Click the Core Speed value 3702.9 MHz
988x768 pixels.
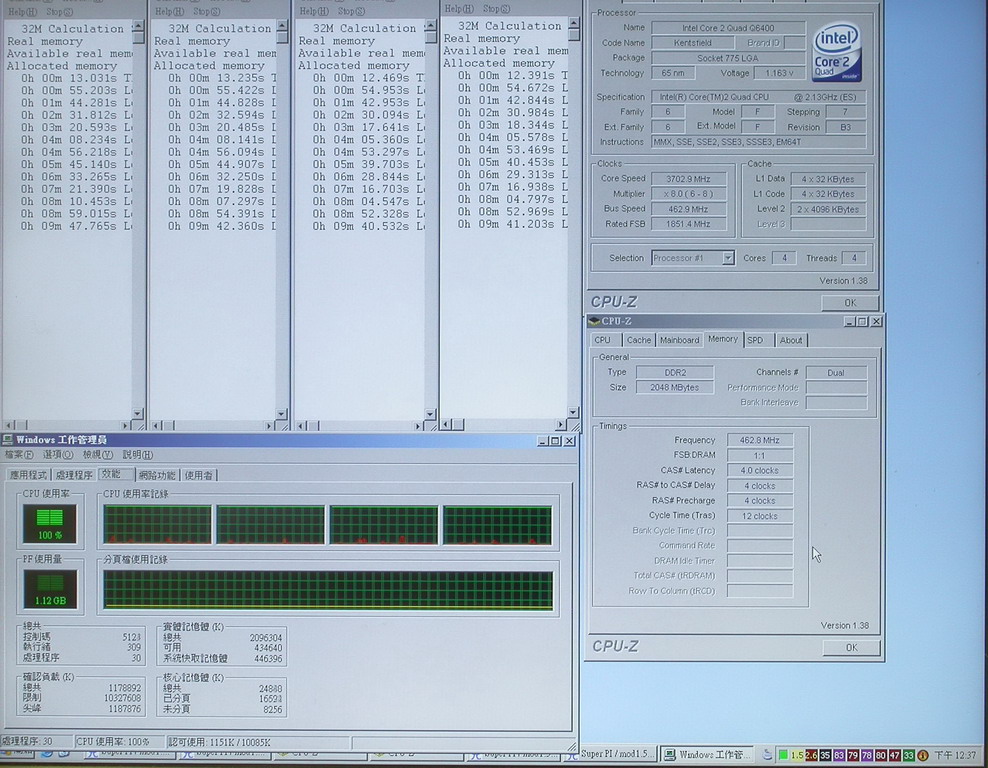pyautogui.click(x=688, y=179)
